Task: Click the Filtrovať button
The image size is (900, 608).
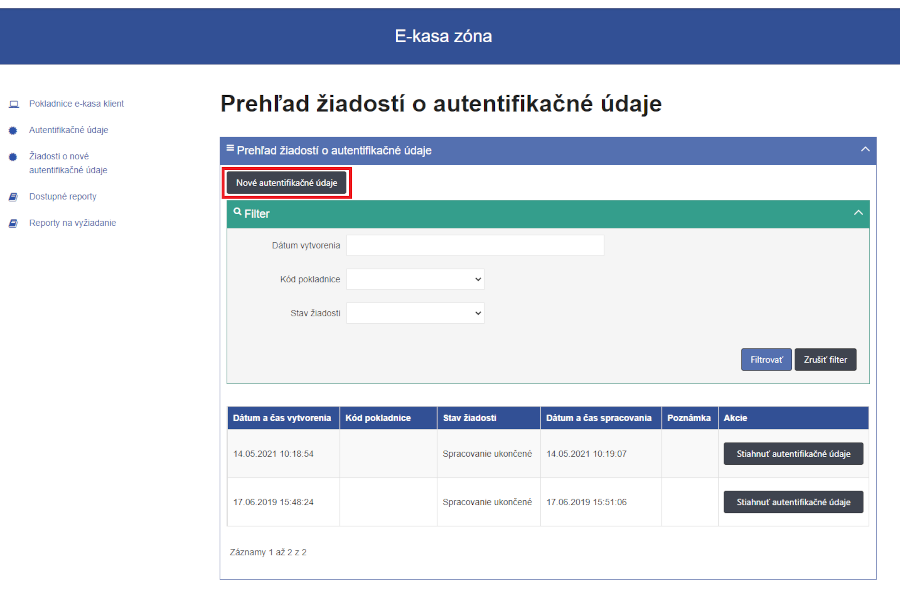Action: tap(766, 360)
